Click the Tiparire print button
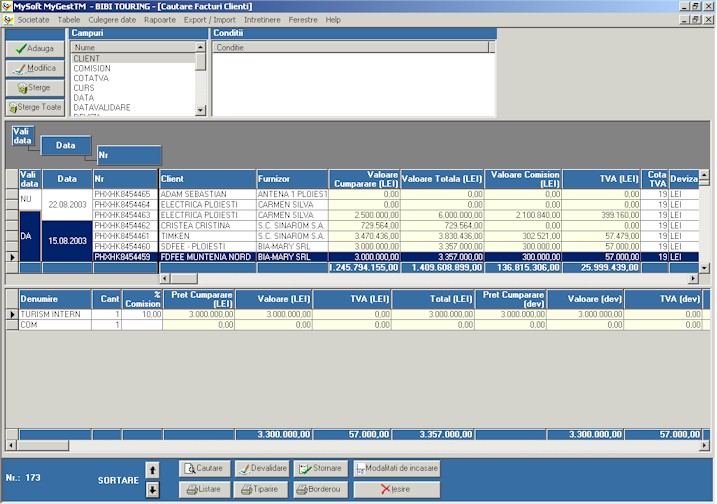Viewport: 717px width, 504px height. 262,489
